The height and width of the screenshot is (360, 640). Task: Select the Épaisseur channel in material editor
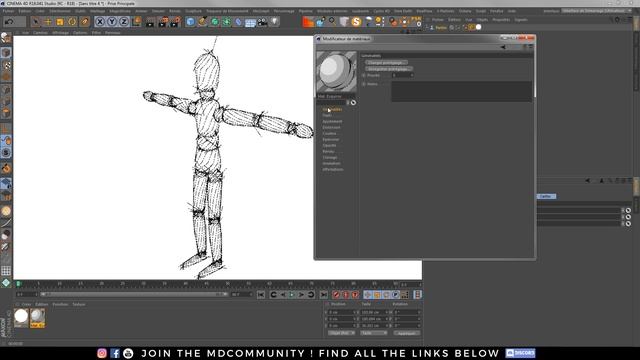[x=331, y=140]
